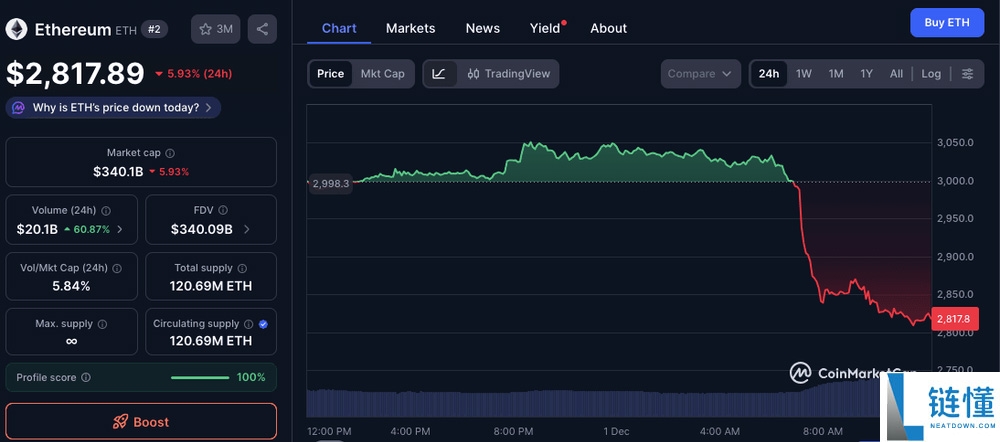Open the About tab

608,28
